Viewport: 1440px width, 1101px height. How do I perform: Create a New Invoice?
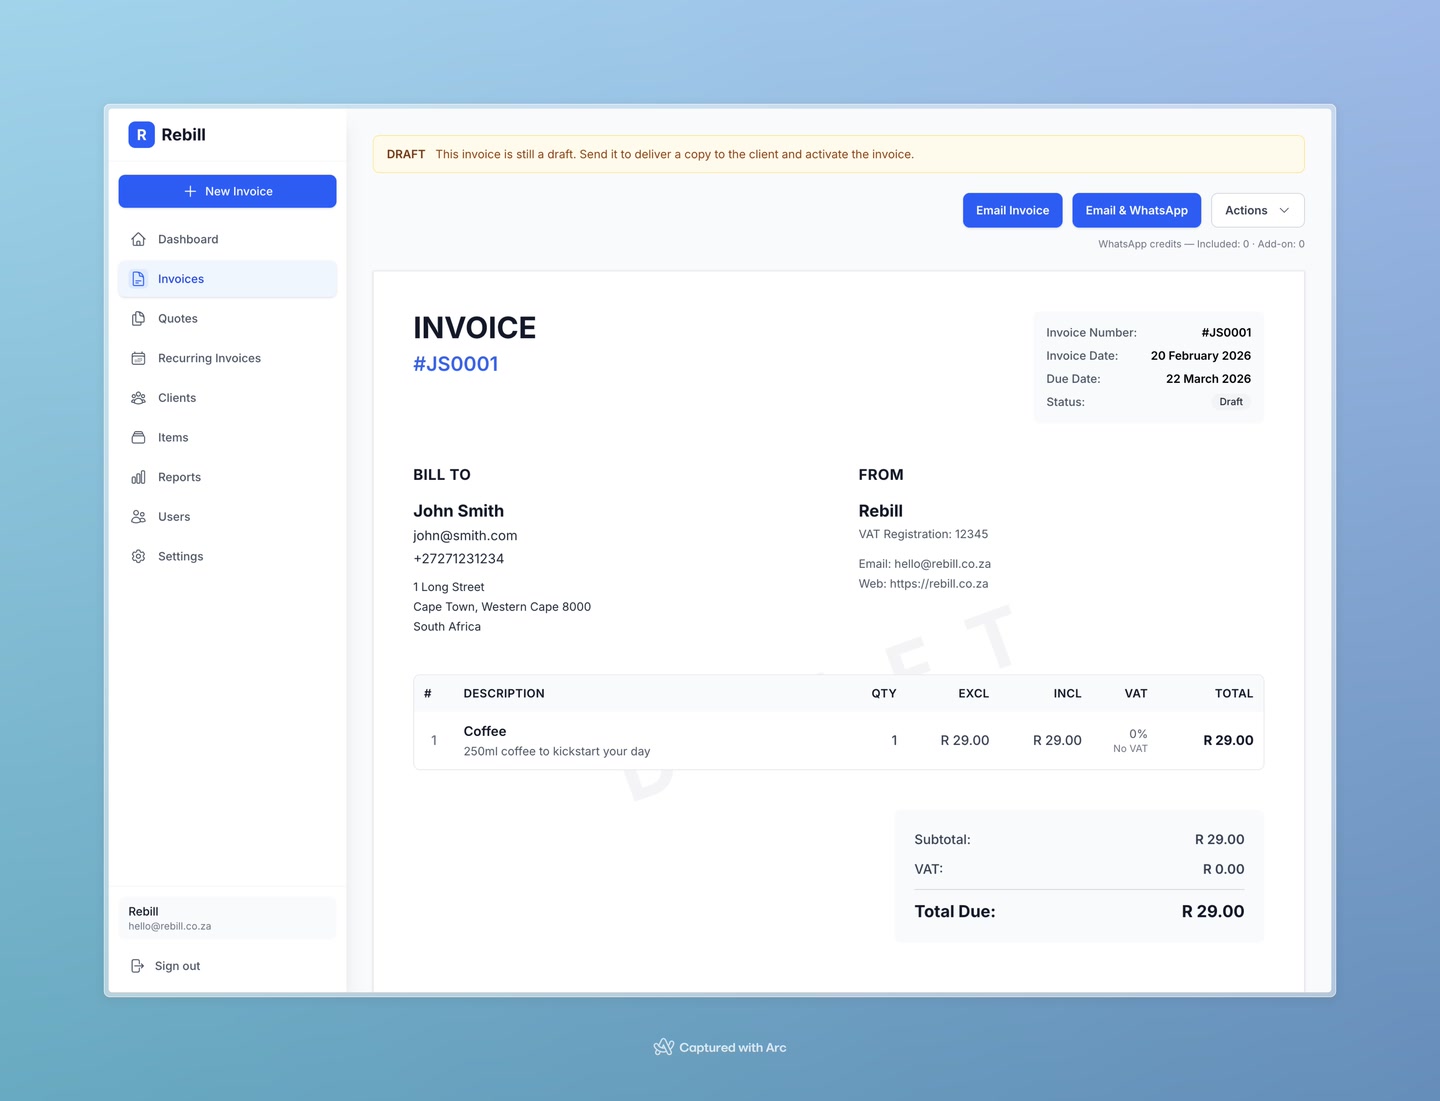pos(227,191)
